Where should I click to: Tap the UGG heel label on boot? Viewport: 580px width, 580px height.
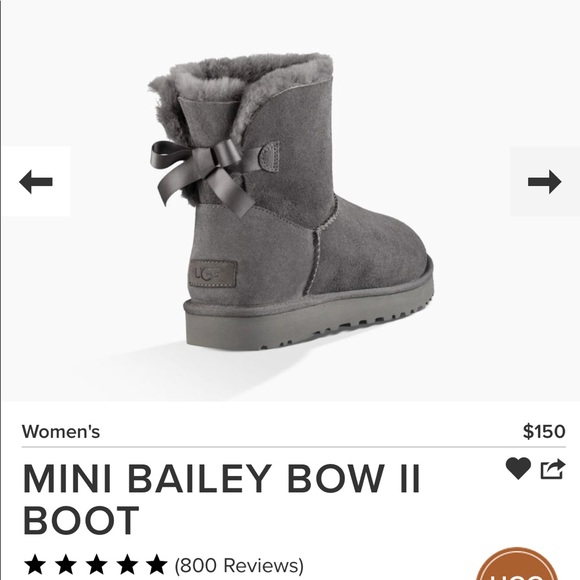pos(213,273)
